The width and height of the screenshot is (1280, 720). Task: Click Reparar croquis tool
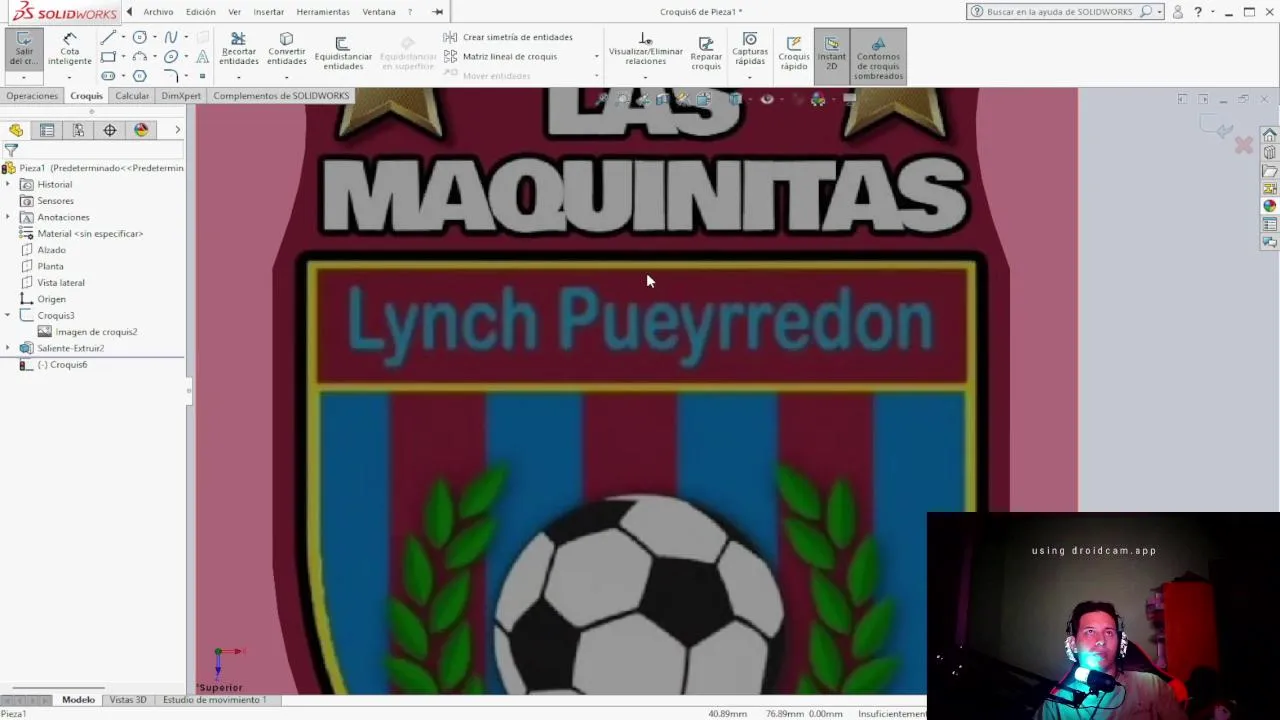click(706, 54)
